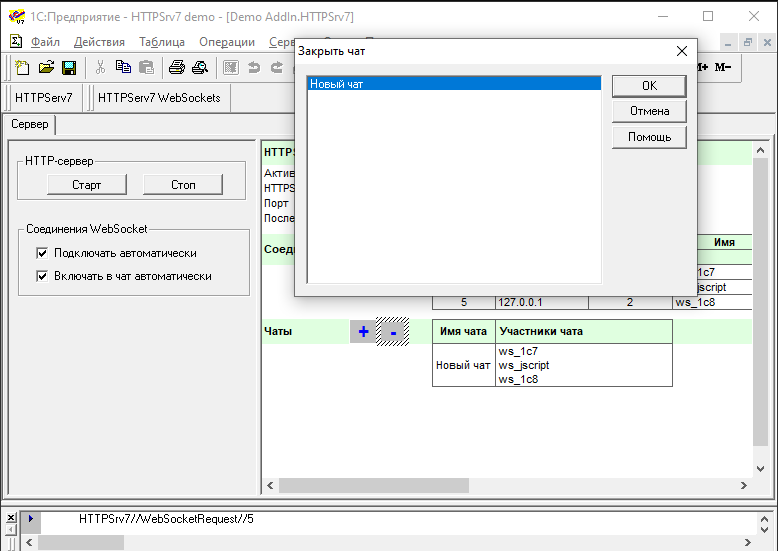
Task: Click the blue arrow marker in message panel
Action: [x=31, y=518]
